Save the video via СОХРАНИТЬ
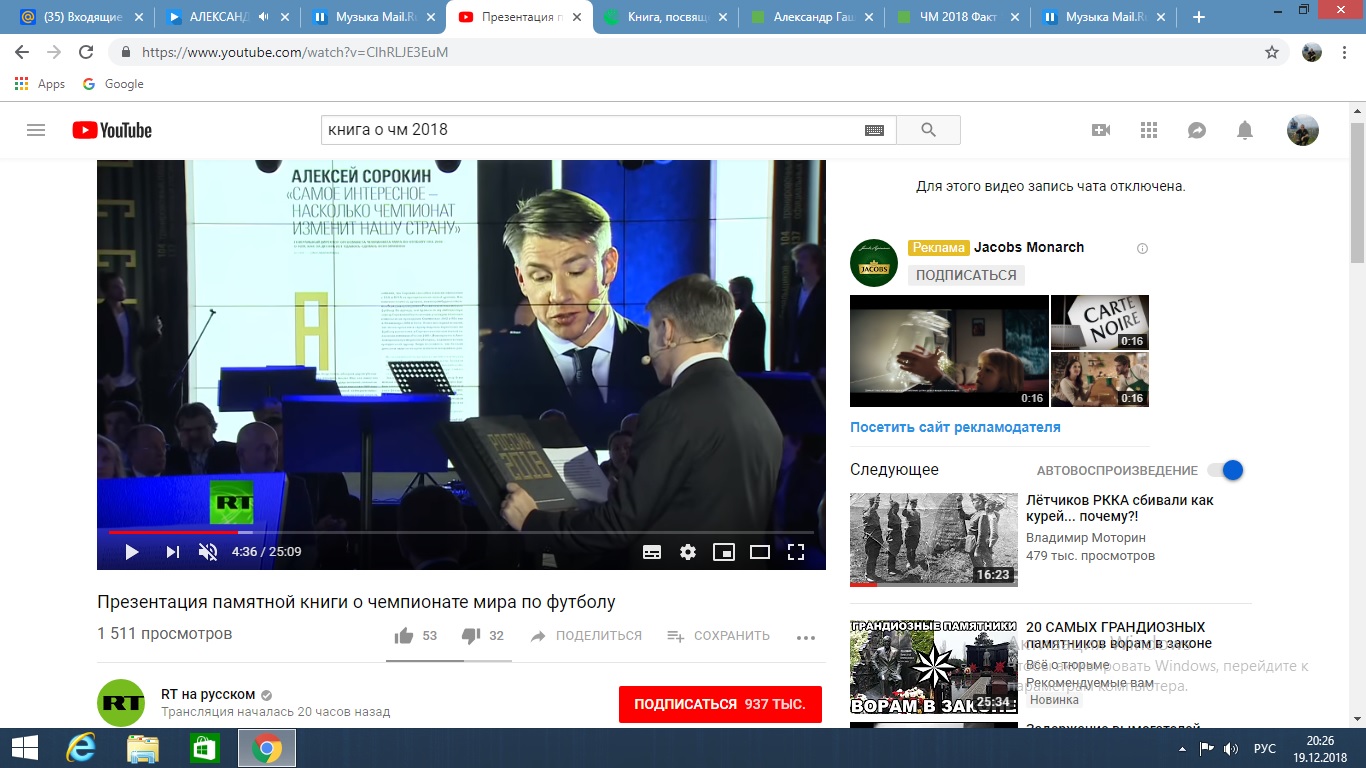The height and width of the screenshot is (768, 1366). (x=718, y=635)
